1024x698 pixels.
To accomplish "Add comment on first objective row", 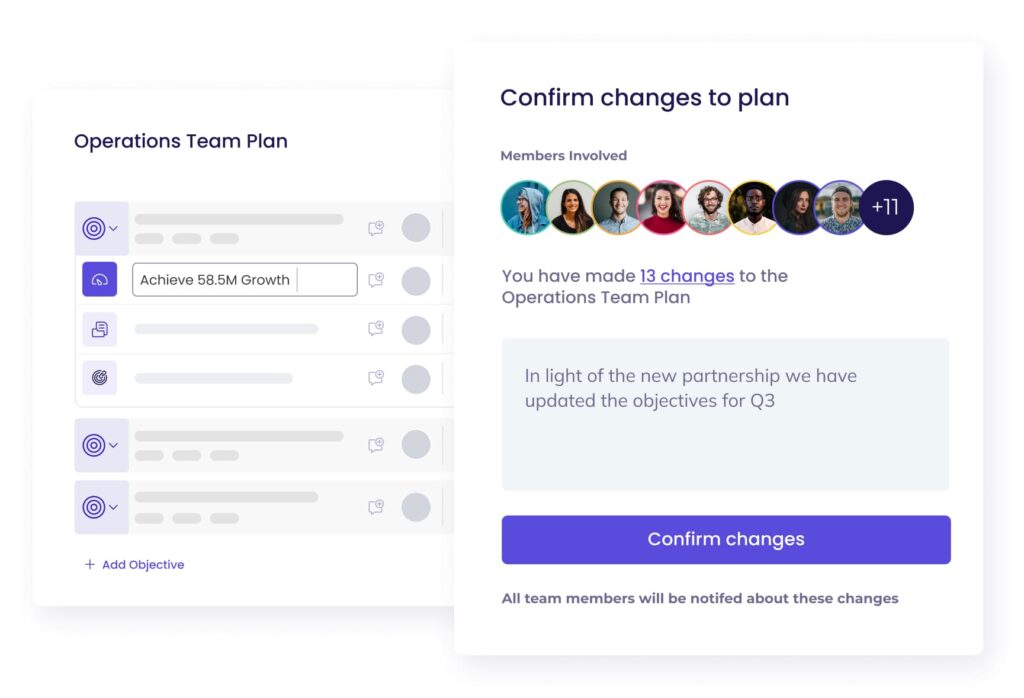I will tap(376, 228).
